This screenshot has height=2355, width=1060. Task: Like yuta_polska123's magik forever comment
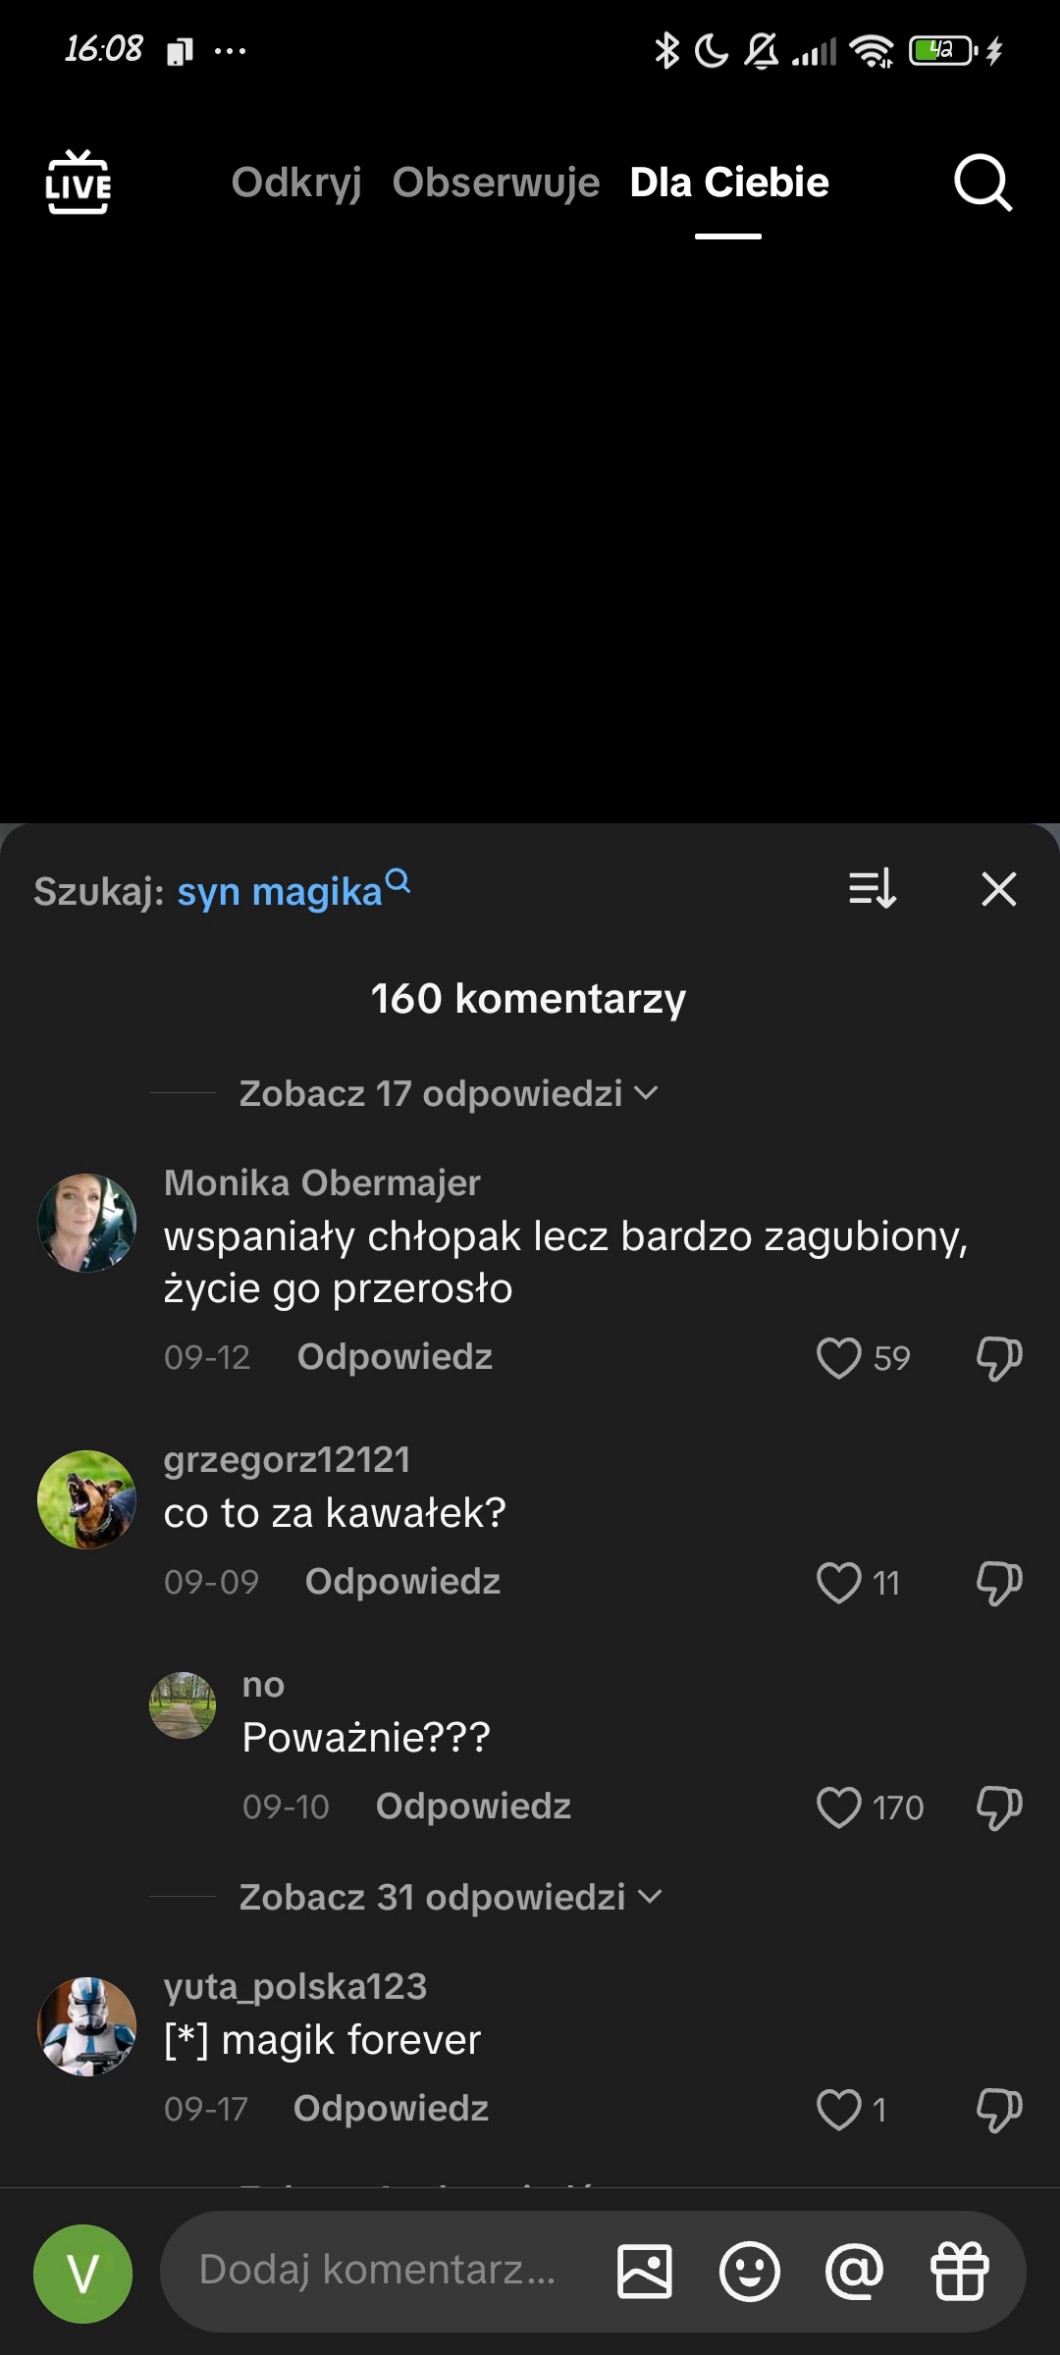(x=839, y=2109)
